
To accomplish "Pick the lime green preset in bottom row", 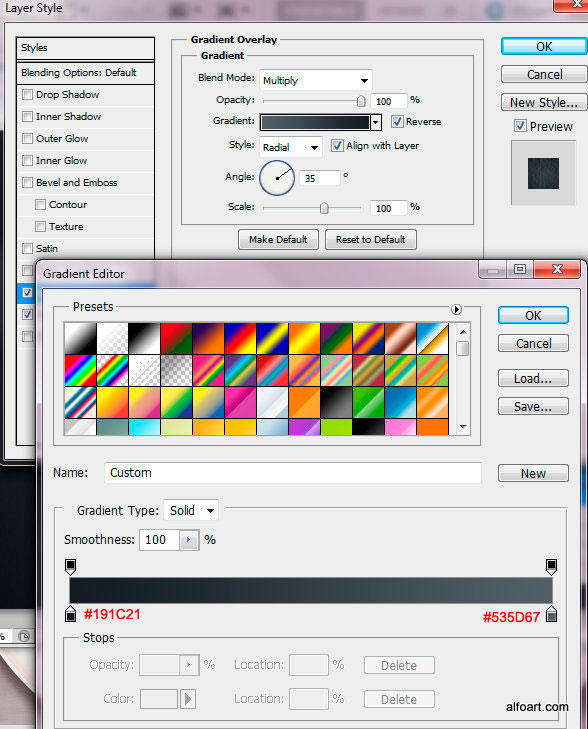I will pyautogui.click(x=337, y=427).
